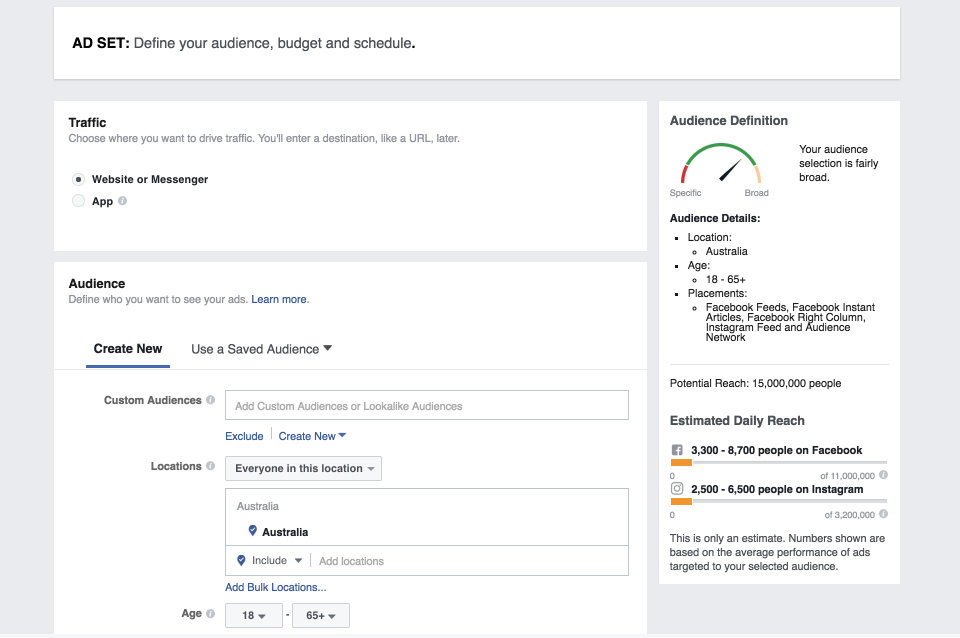Screen dimensions: 960x638
Task: Click the Instagram daily reach progress bar
Action: tap(779, 501)
